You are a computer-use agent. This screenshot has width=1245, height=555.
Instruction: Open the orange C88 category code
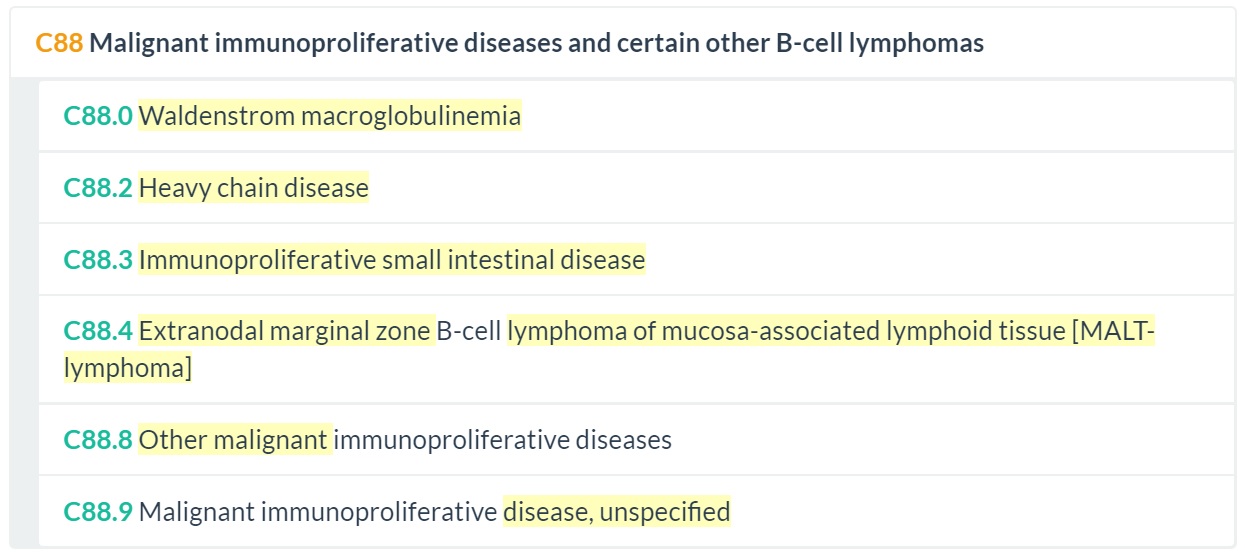[x=59, y=43]
